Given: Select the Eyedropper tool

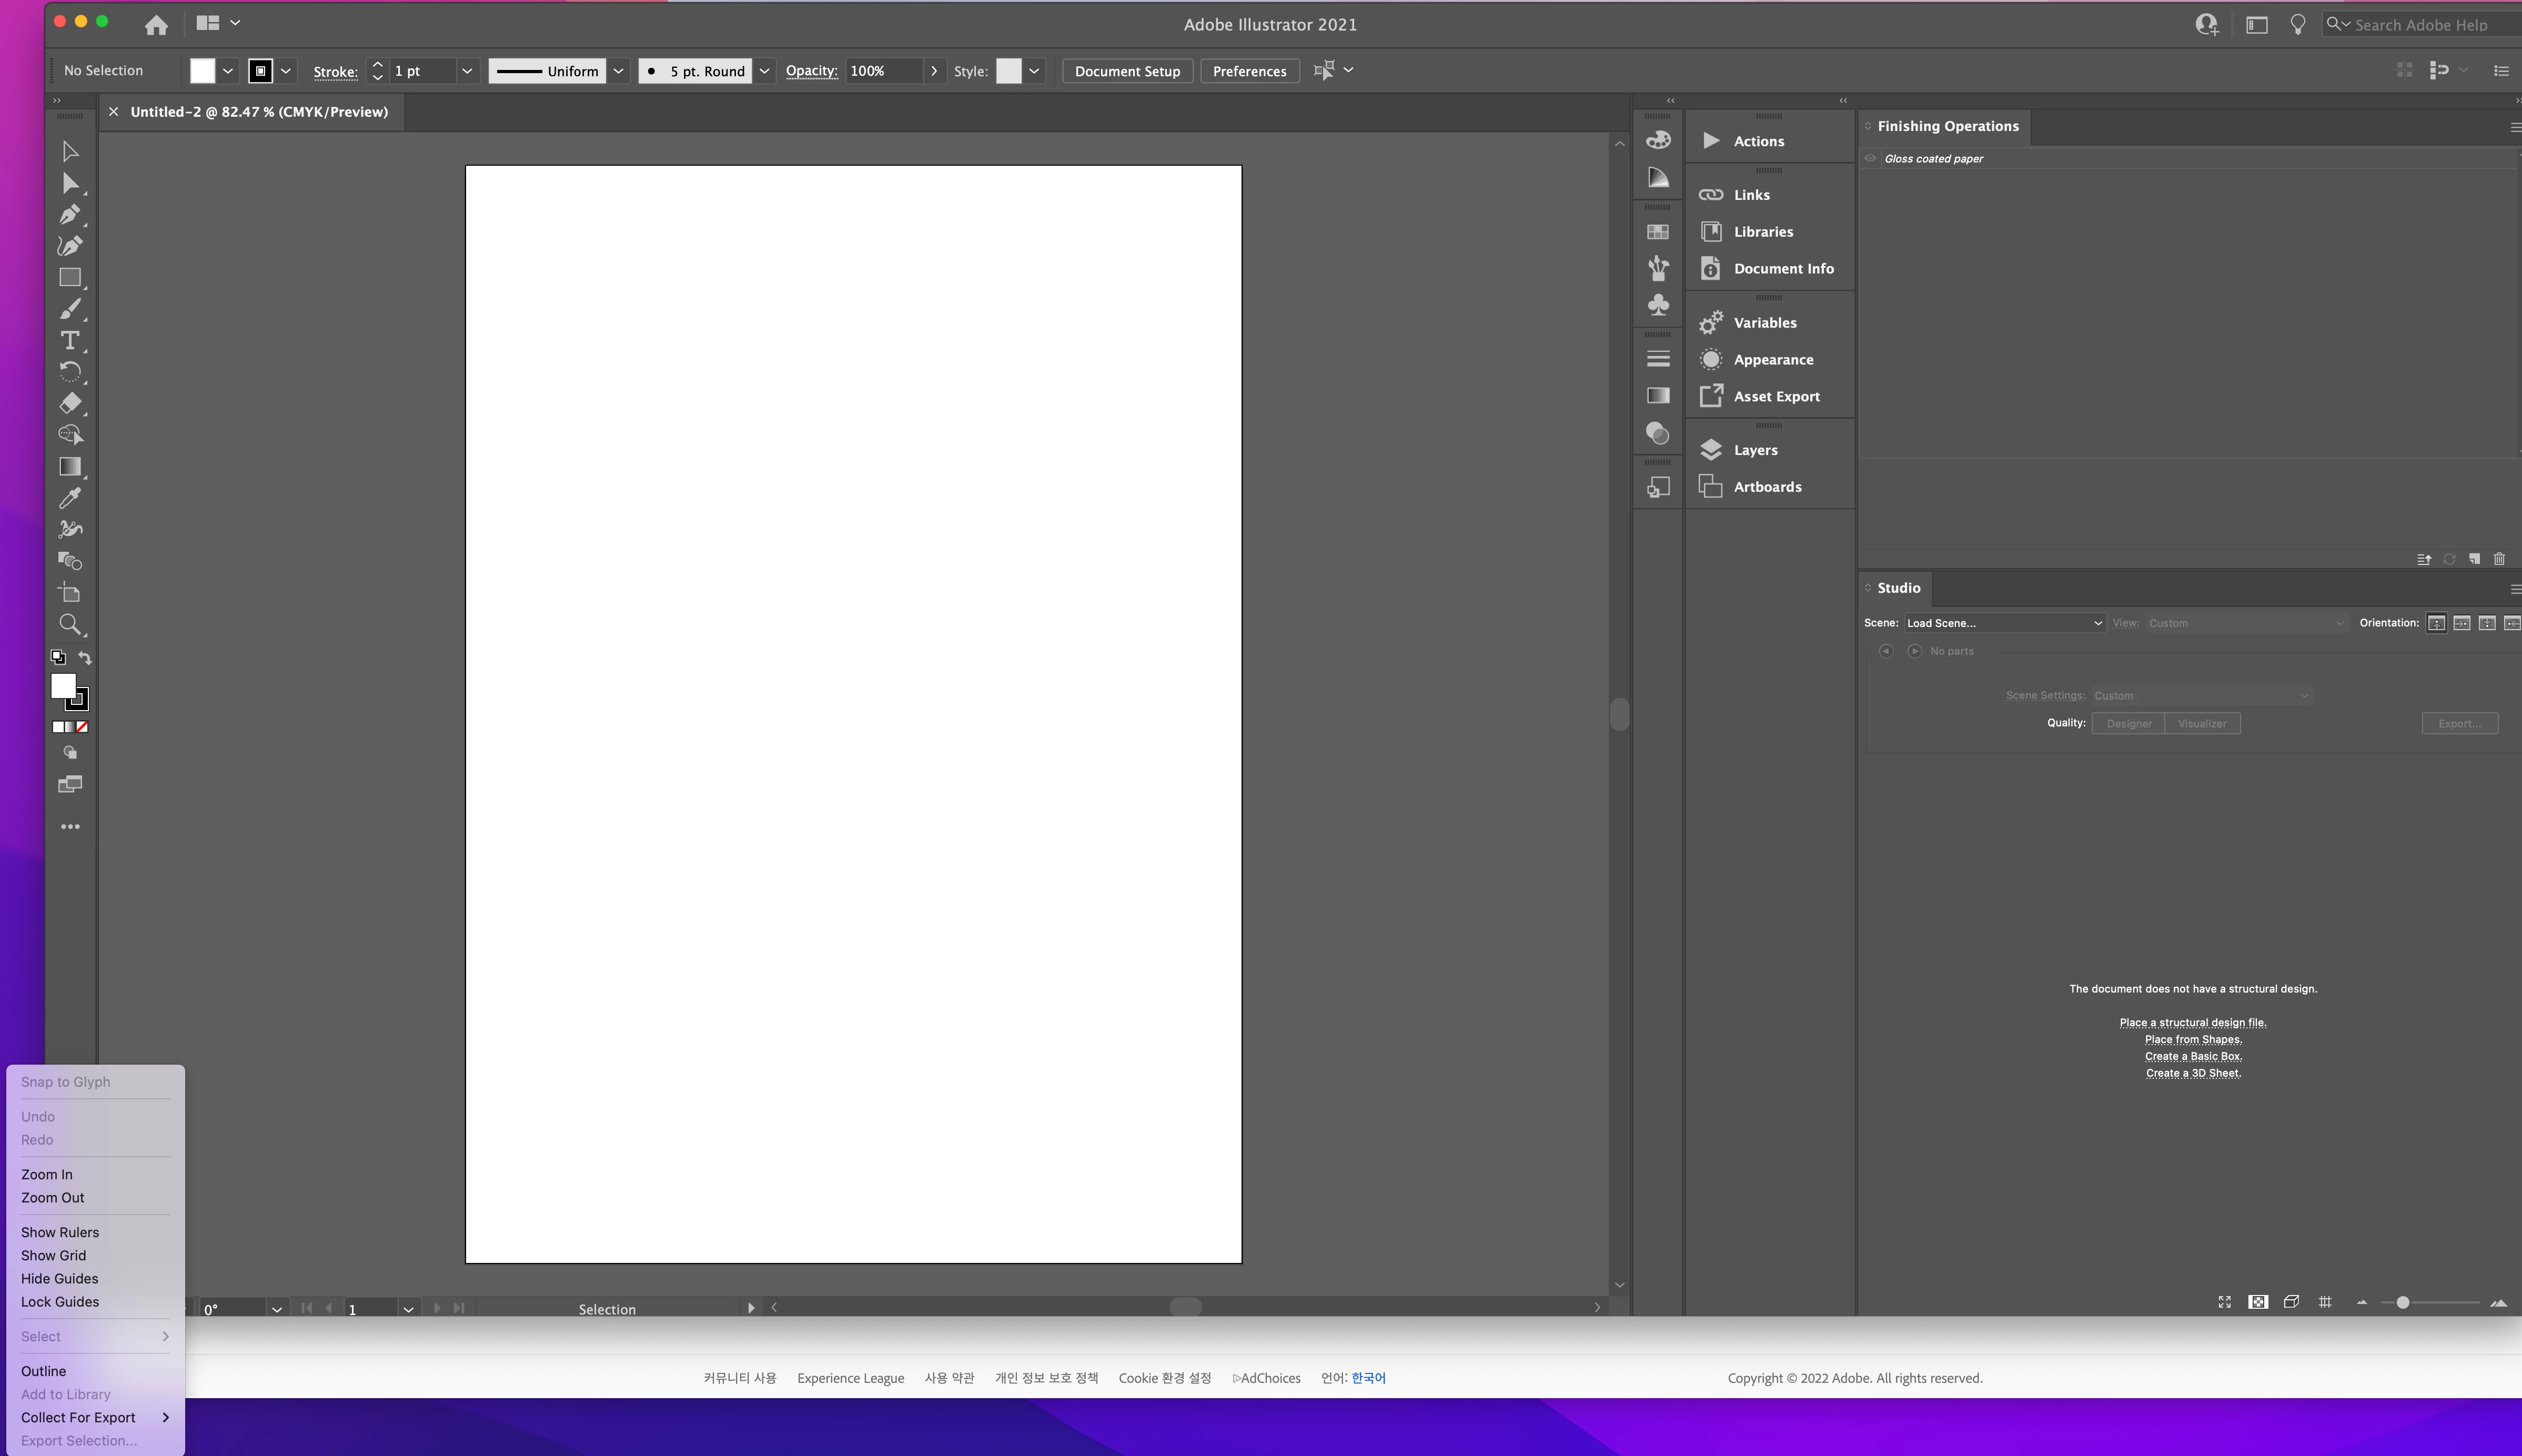Looking at the screenshot, I should click(69, 498).
